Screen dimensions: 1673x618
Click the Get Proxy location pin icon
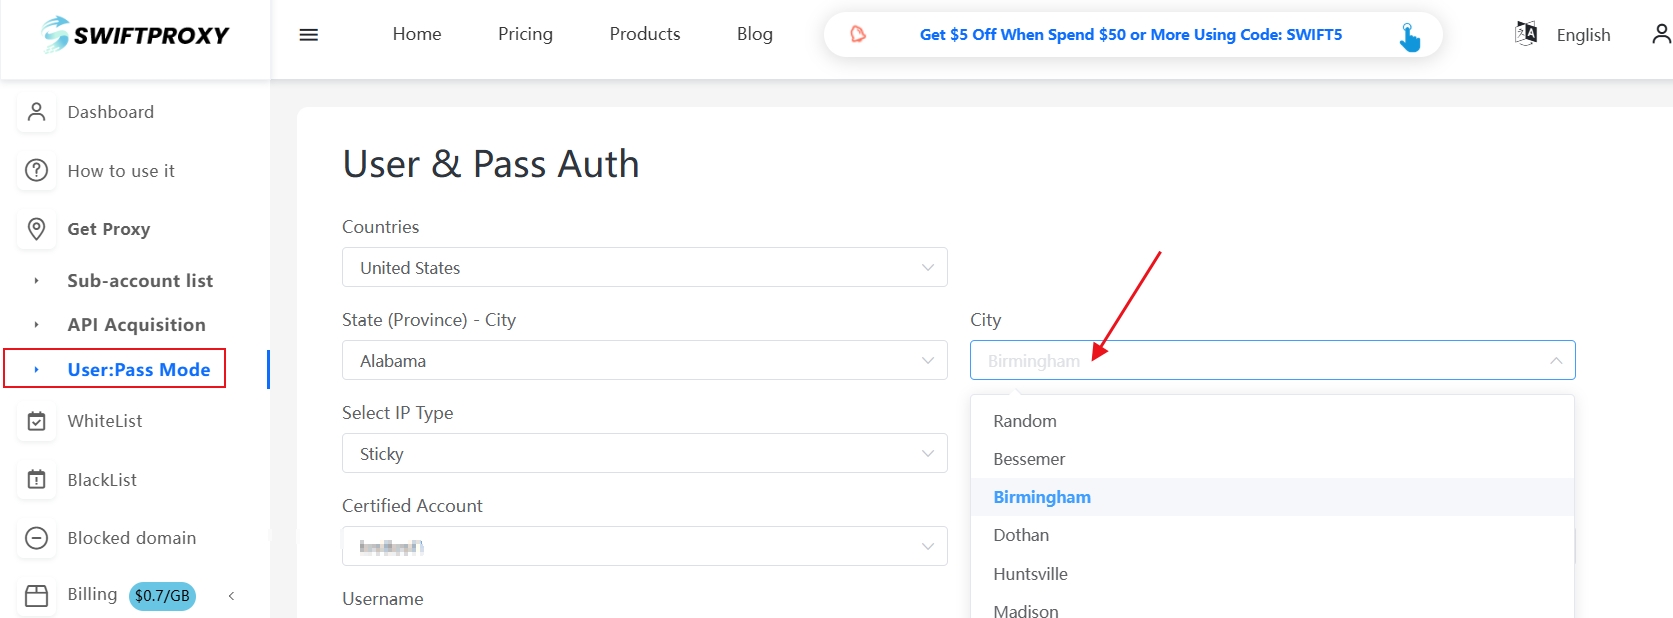click(37, 229)
